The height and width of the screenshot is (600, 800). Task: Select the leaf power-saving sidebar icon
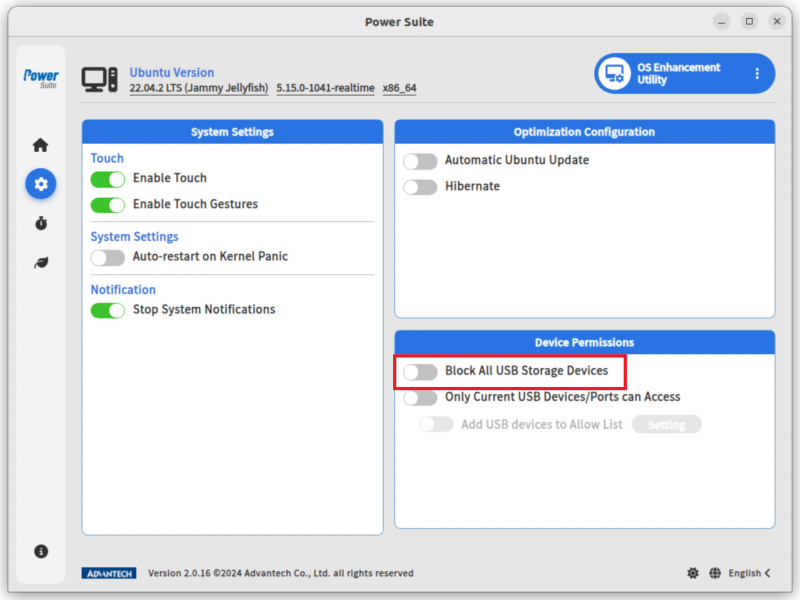click(40, 262)
